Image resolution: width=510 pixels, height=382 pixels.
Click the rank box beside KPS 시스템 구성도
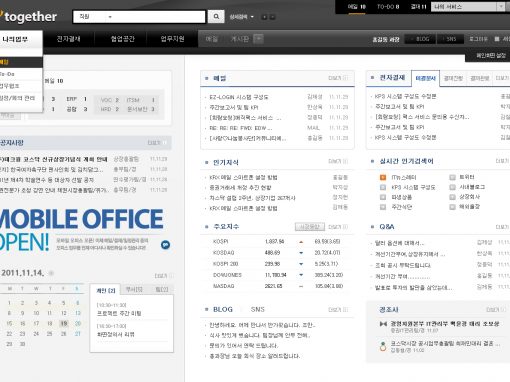click(383, 187)
